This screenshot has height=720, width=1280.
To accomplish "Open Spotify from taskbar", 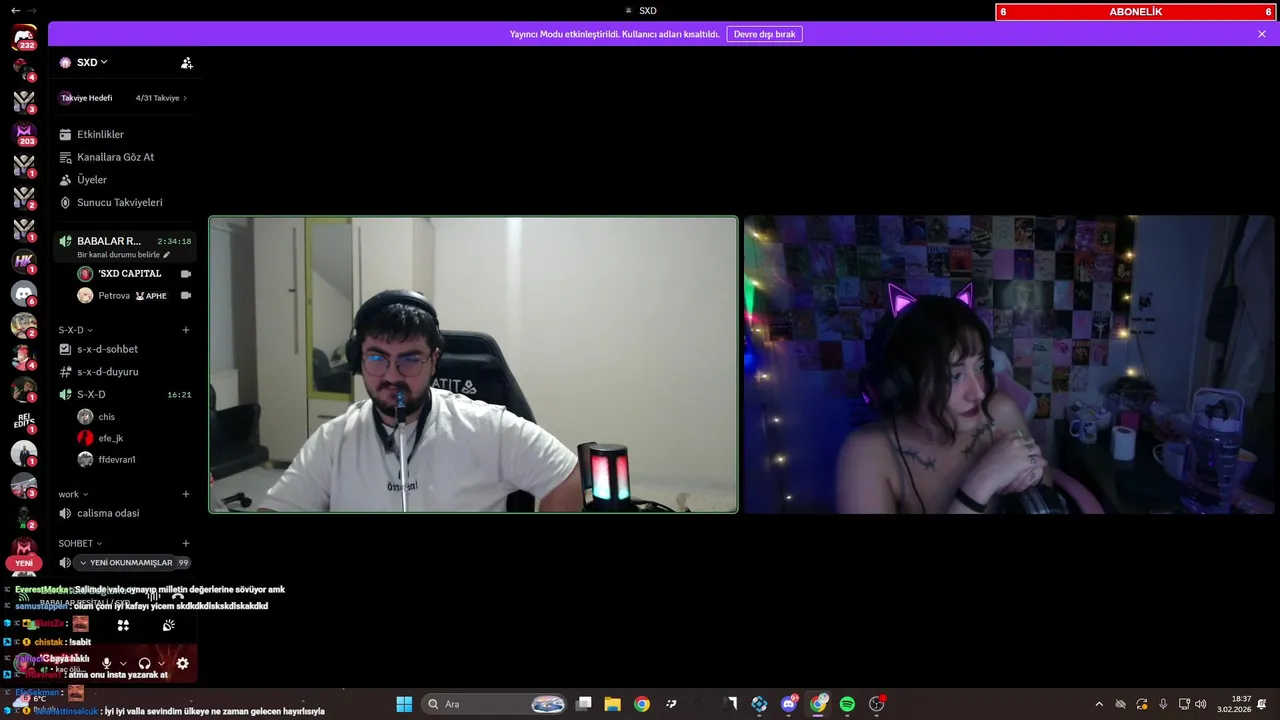I will coord(848,704).
